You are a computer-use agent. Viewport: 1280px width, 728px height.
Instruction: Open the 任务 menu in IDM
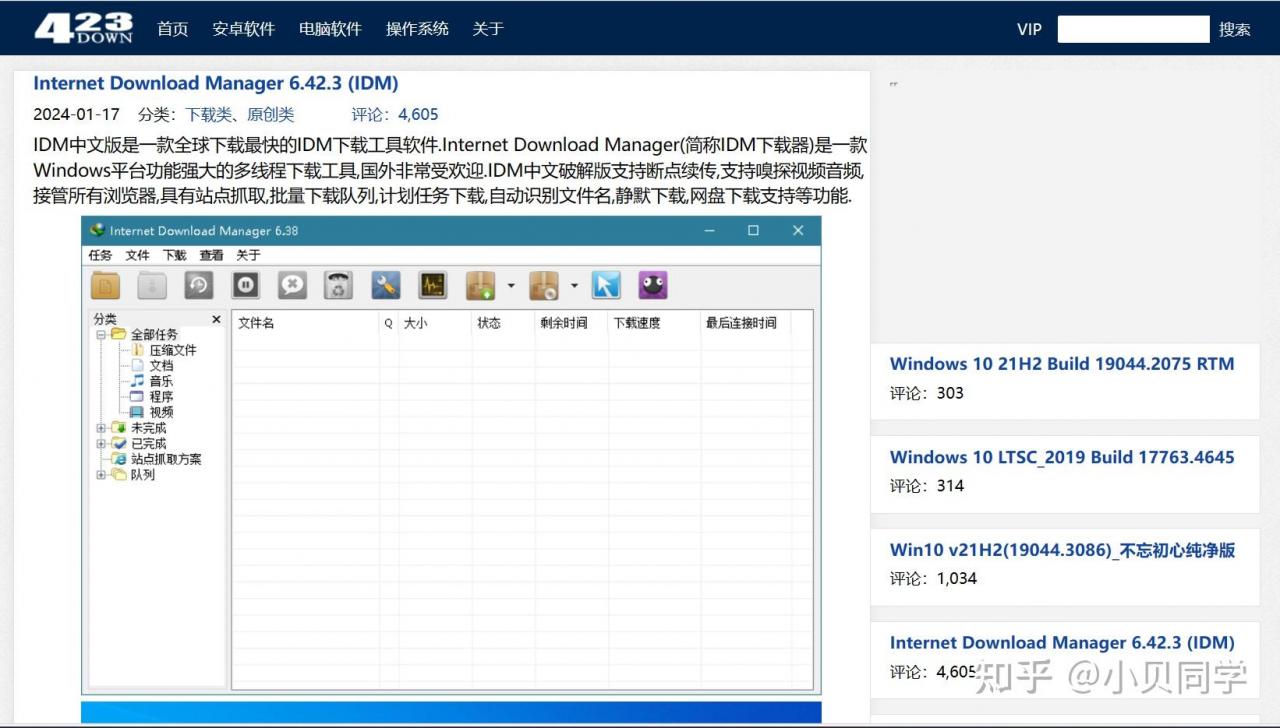[100, 255]
